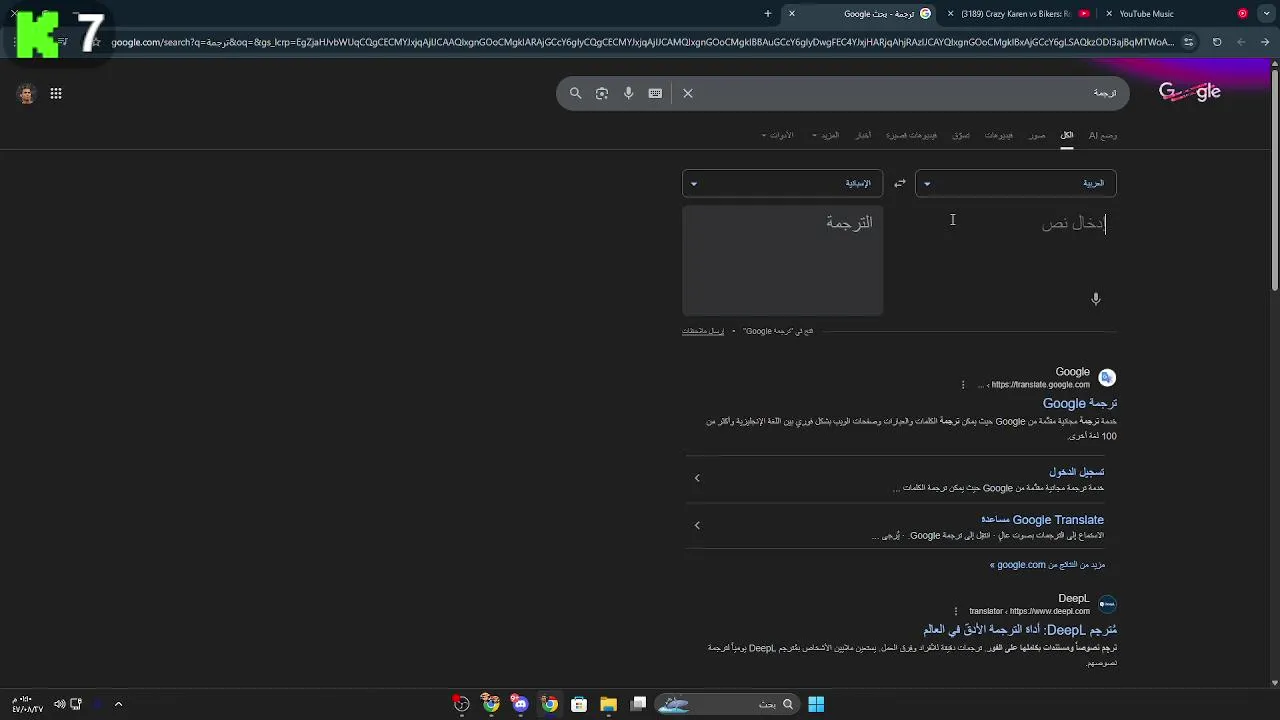
Task: Click the send feedback link under translator
Action: point(703,331)
